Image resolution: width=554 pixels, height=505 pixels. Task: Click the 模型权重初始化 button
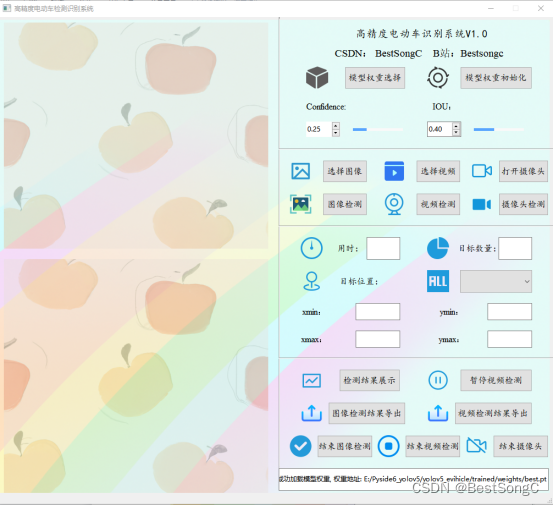pos(496,78)
